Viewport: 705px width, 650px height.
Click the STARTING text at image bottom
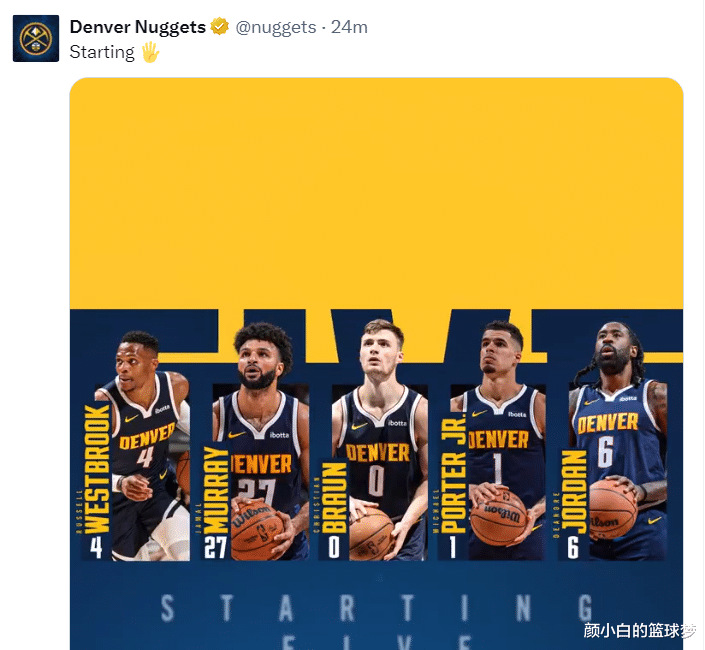pos(377,608)
